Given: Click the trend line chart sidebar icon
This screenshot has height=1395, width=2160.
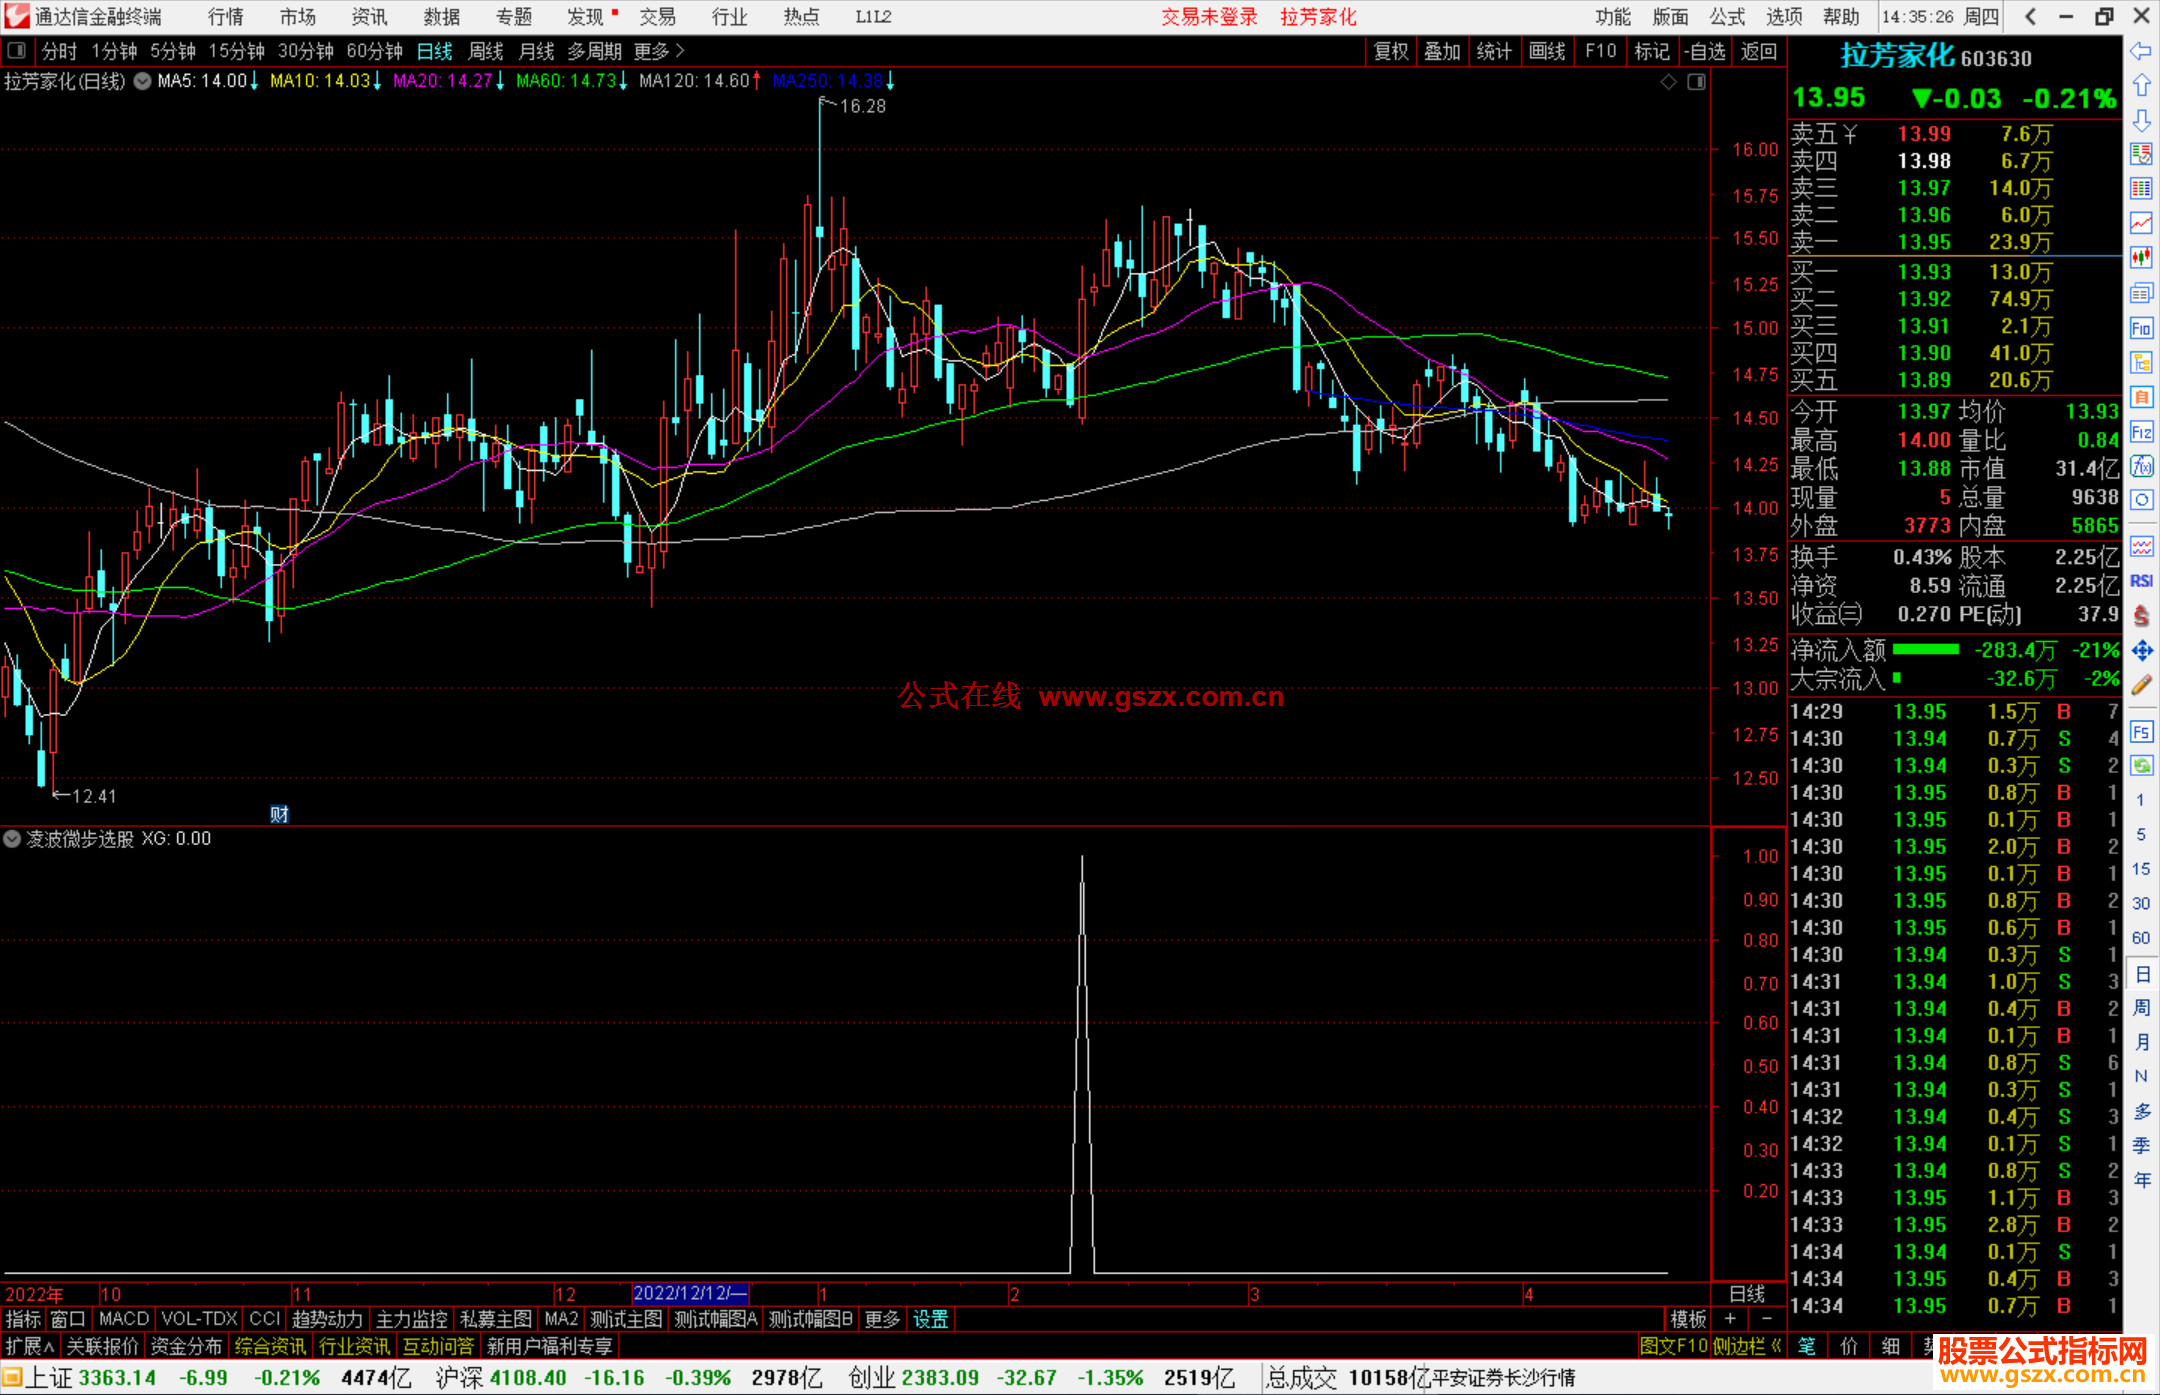Looking at the screenshot, I should click(2141, 223).
